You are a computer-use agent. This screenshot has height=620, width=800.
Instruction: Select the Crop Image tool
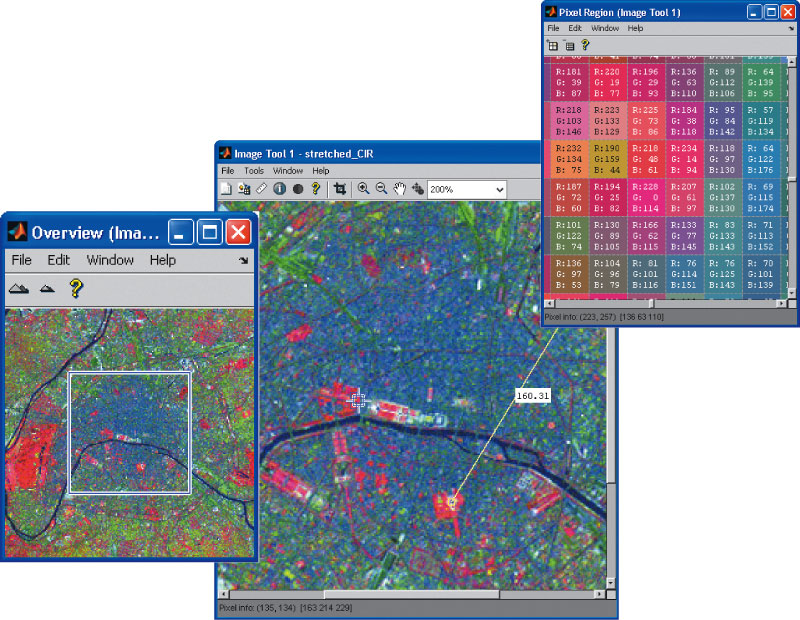[x=340, y=189]
